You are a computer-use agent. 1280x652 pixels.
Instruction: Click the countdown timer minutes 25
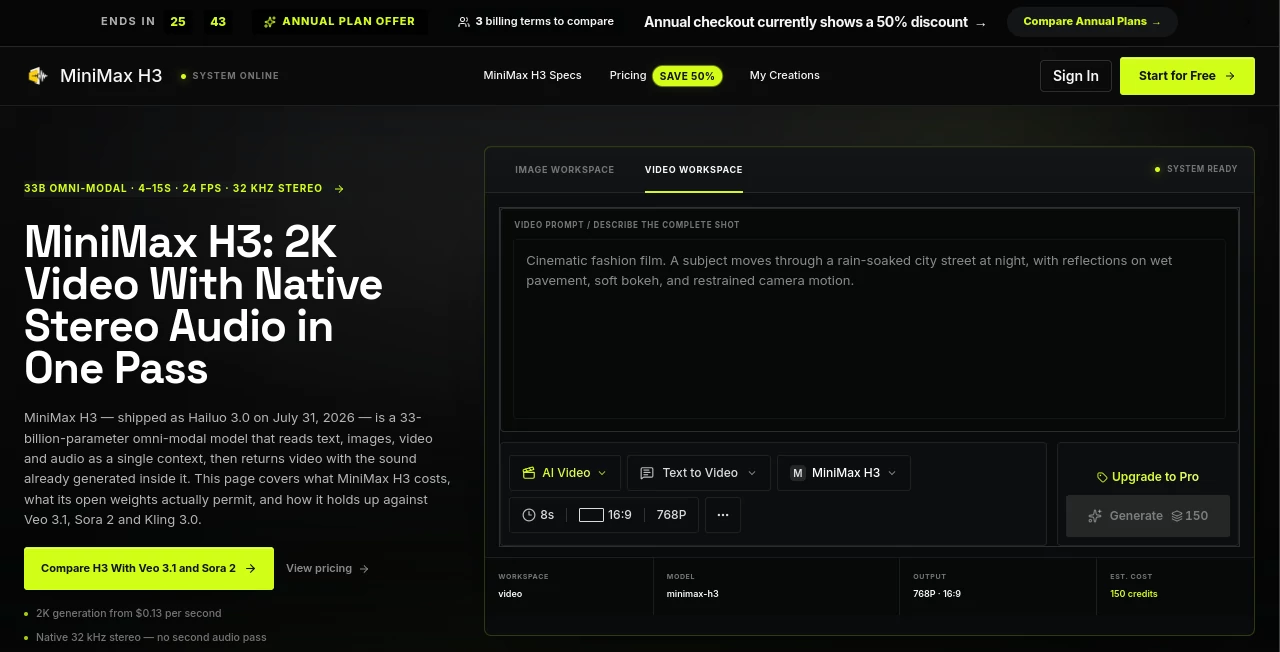[x=177, y=21]
